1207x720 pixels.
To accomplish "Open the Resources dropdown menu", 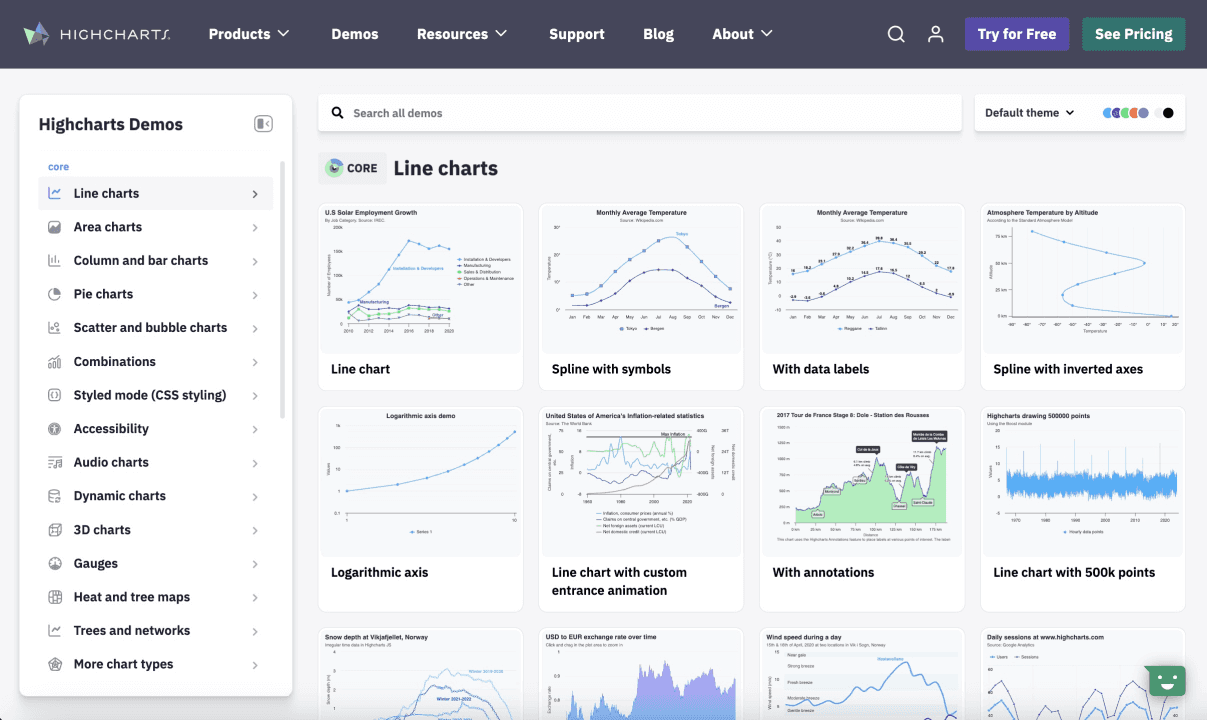I will (x=462, y=34).
